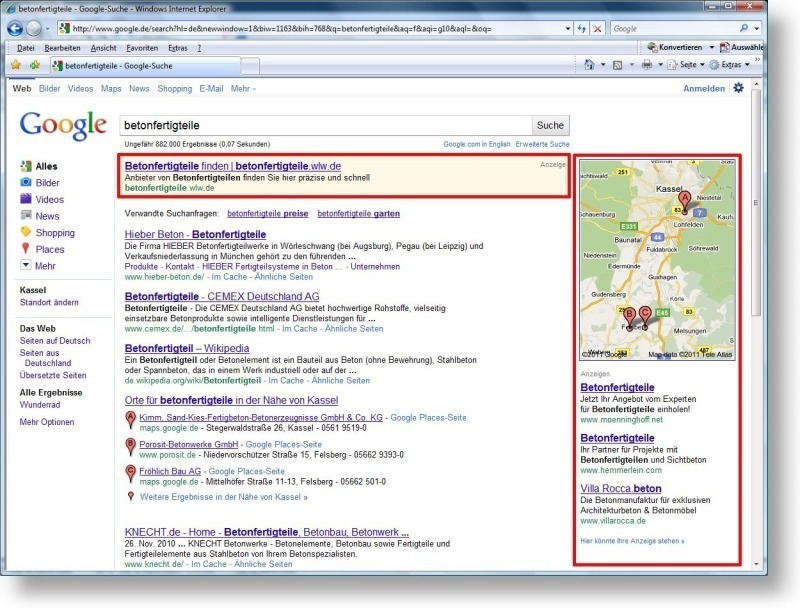The height and width of the screenshot is (608, 800).
Task: Click Maps in Google top navigation
Action: pos(111,89)
